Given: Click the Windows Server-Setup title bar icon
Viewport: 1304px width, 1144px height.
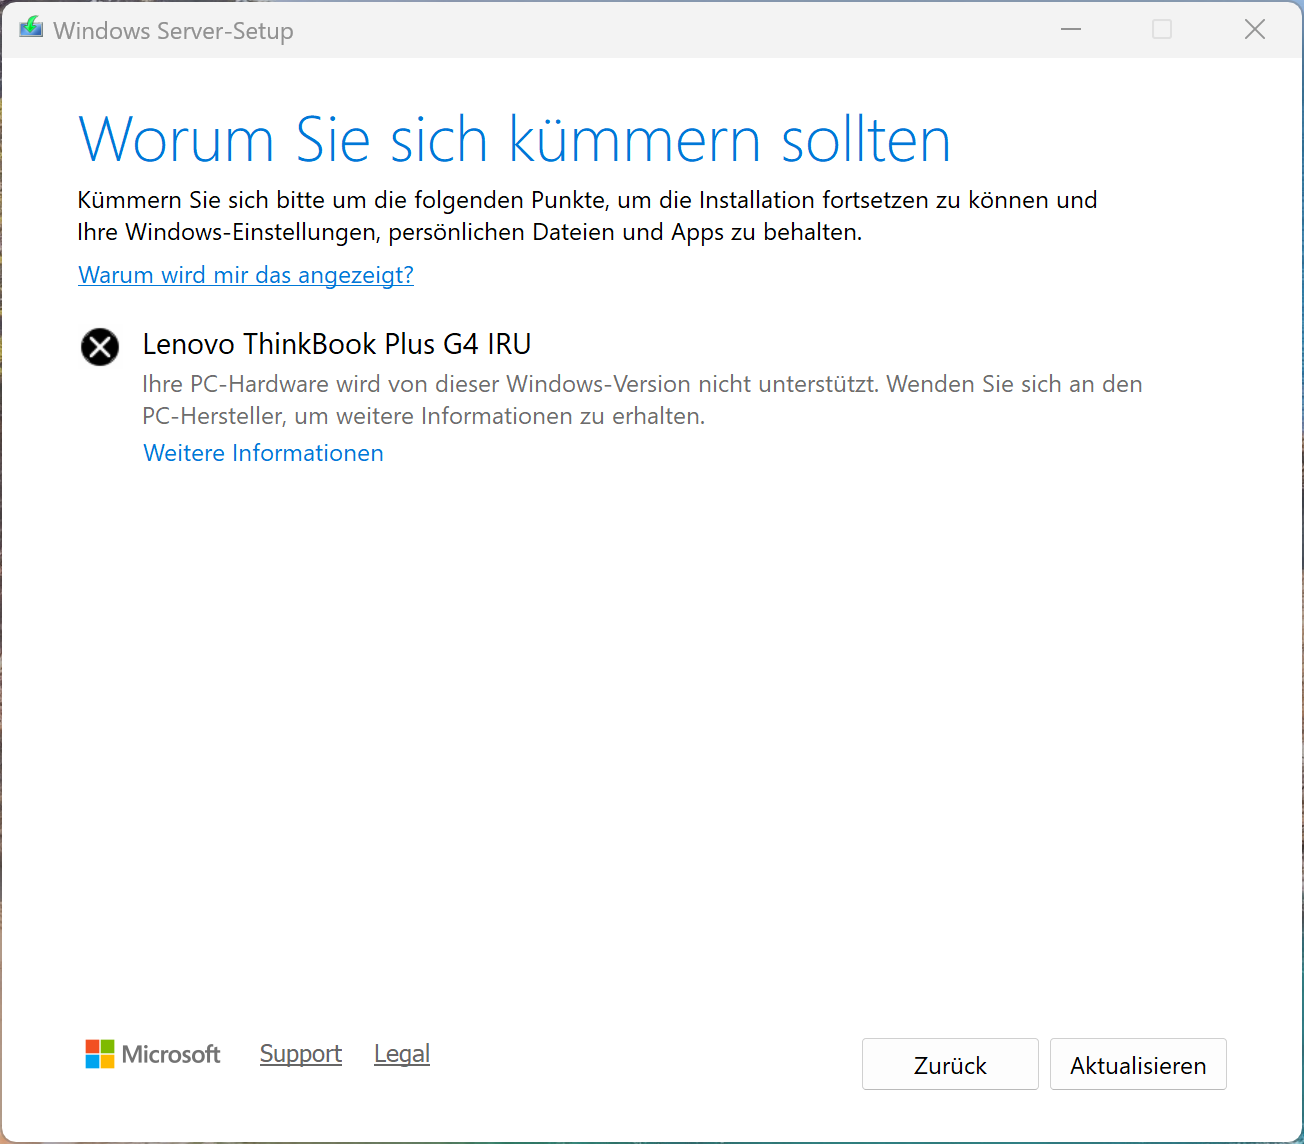Looking at the screenshot, I should pyautogui.click(x=31, y=28).
